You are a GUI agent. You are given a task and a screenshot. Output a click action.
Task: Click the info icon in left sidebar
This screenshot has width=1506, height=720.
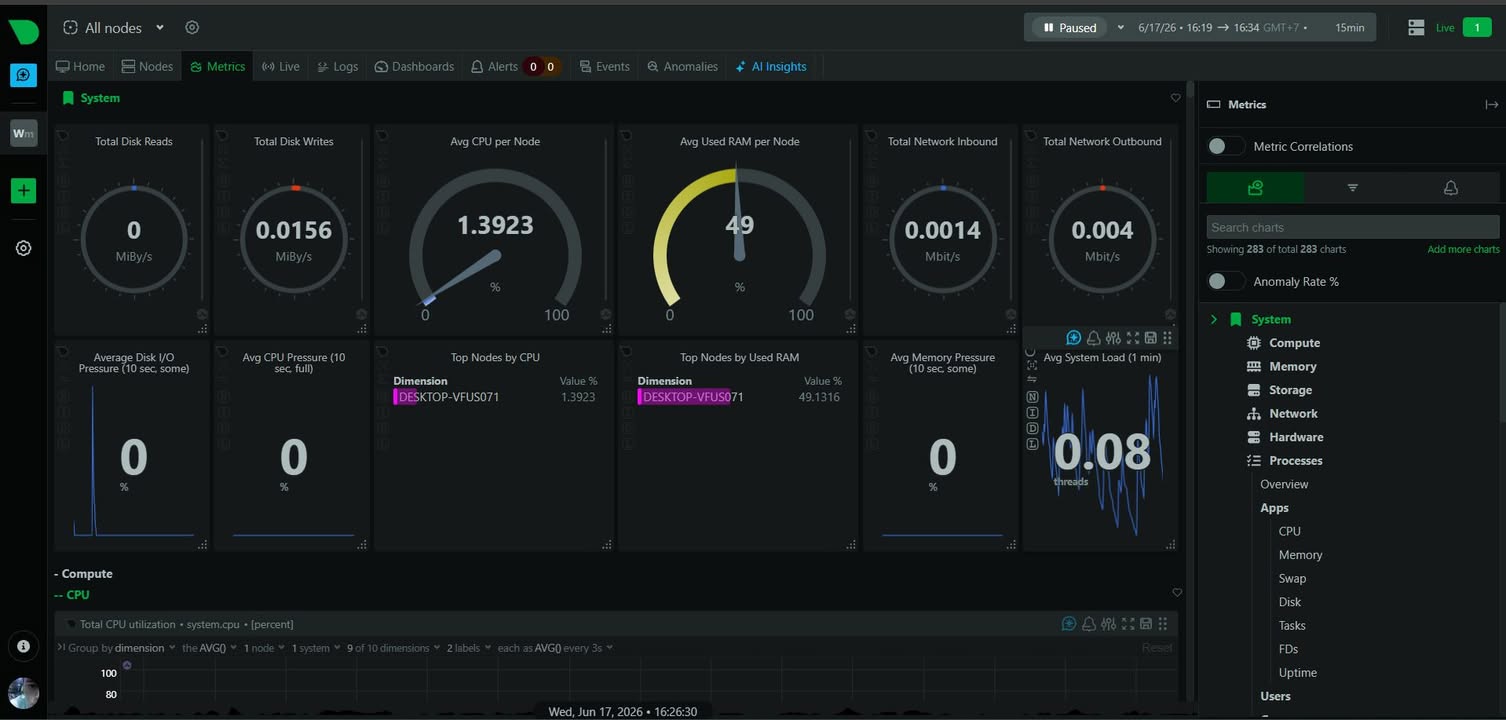23,646
